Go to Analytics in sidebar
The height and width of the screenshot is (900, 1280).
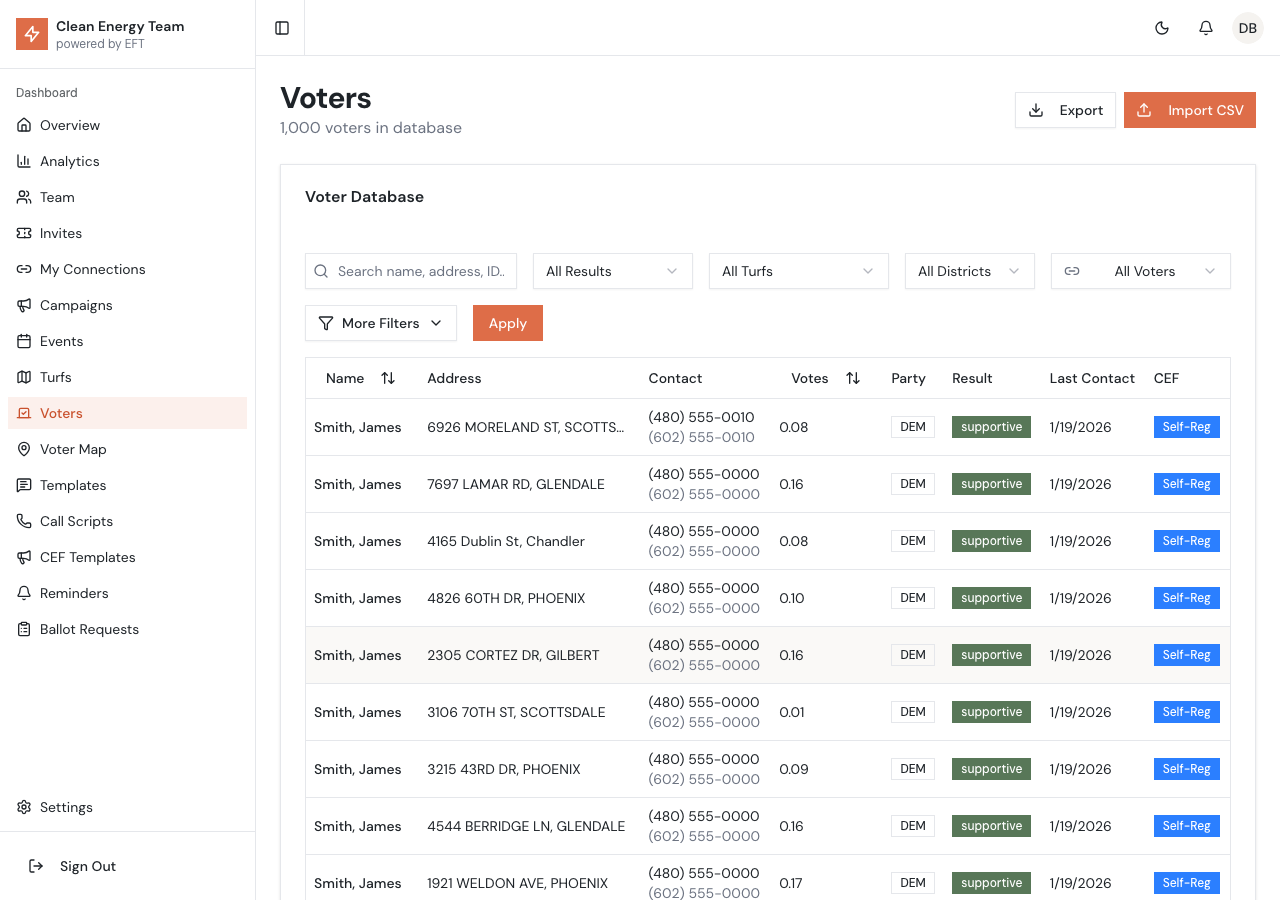pyautogui.click(x=69, y=161)
